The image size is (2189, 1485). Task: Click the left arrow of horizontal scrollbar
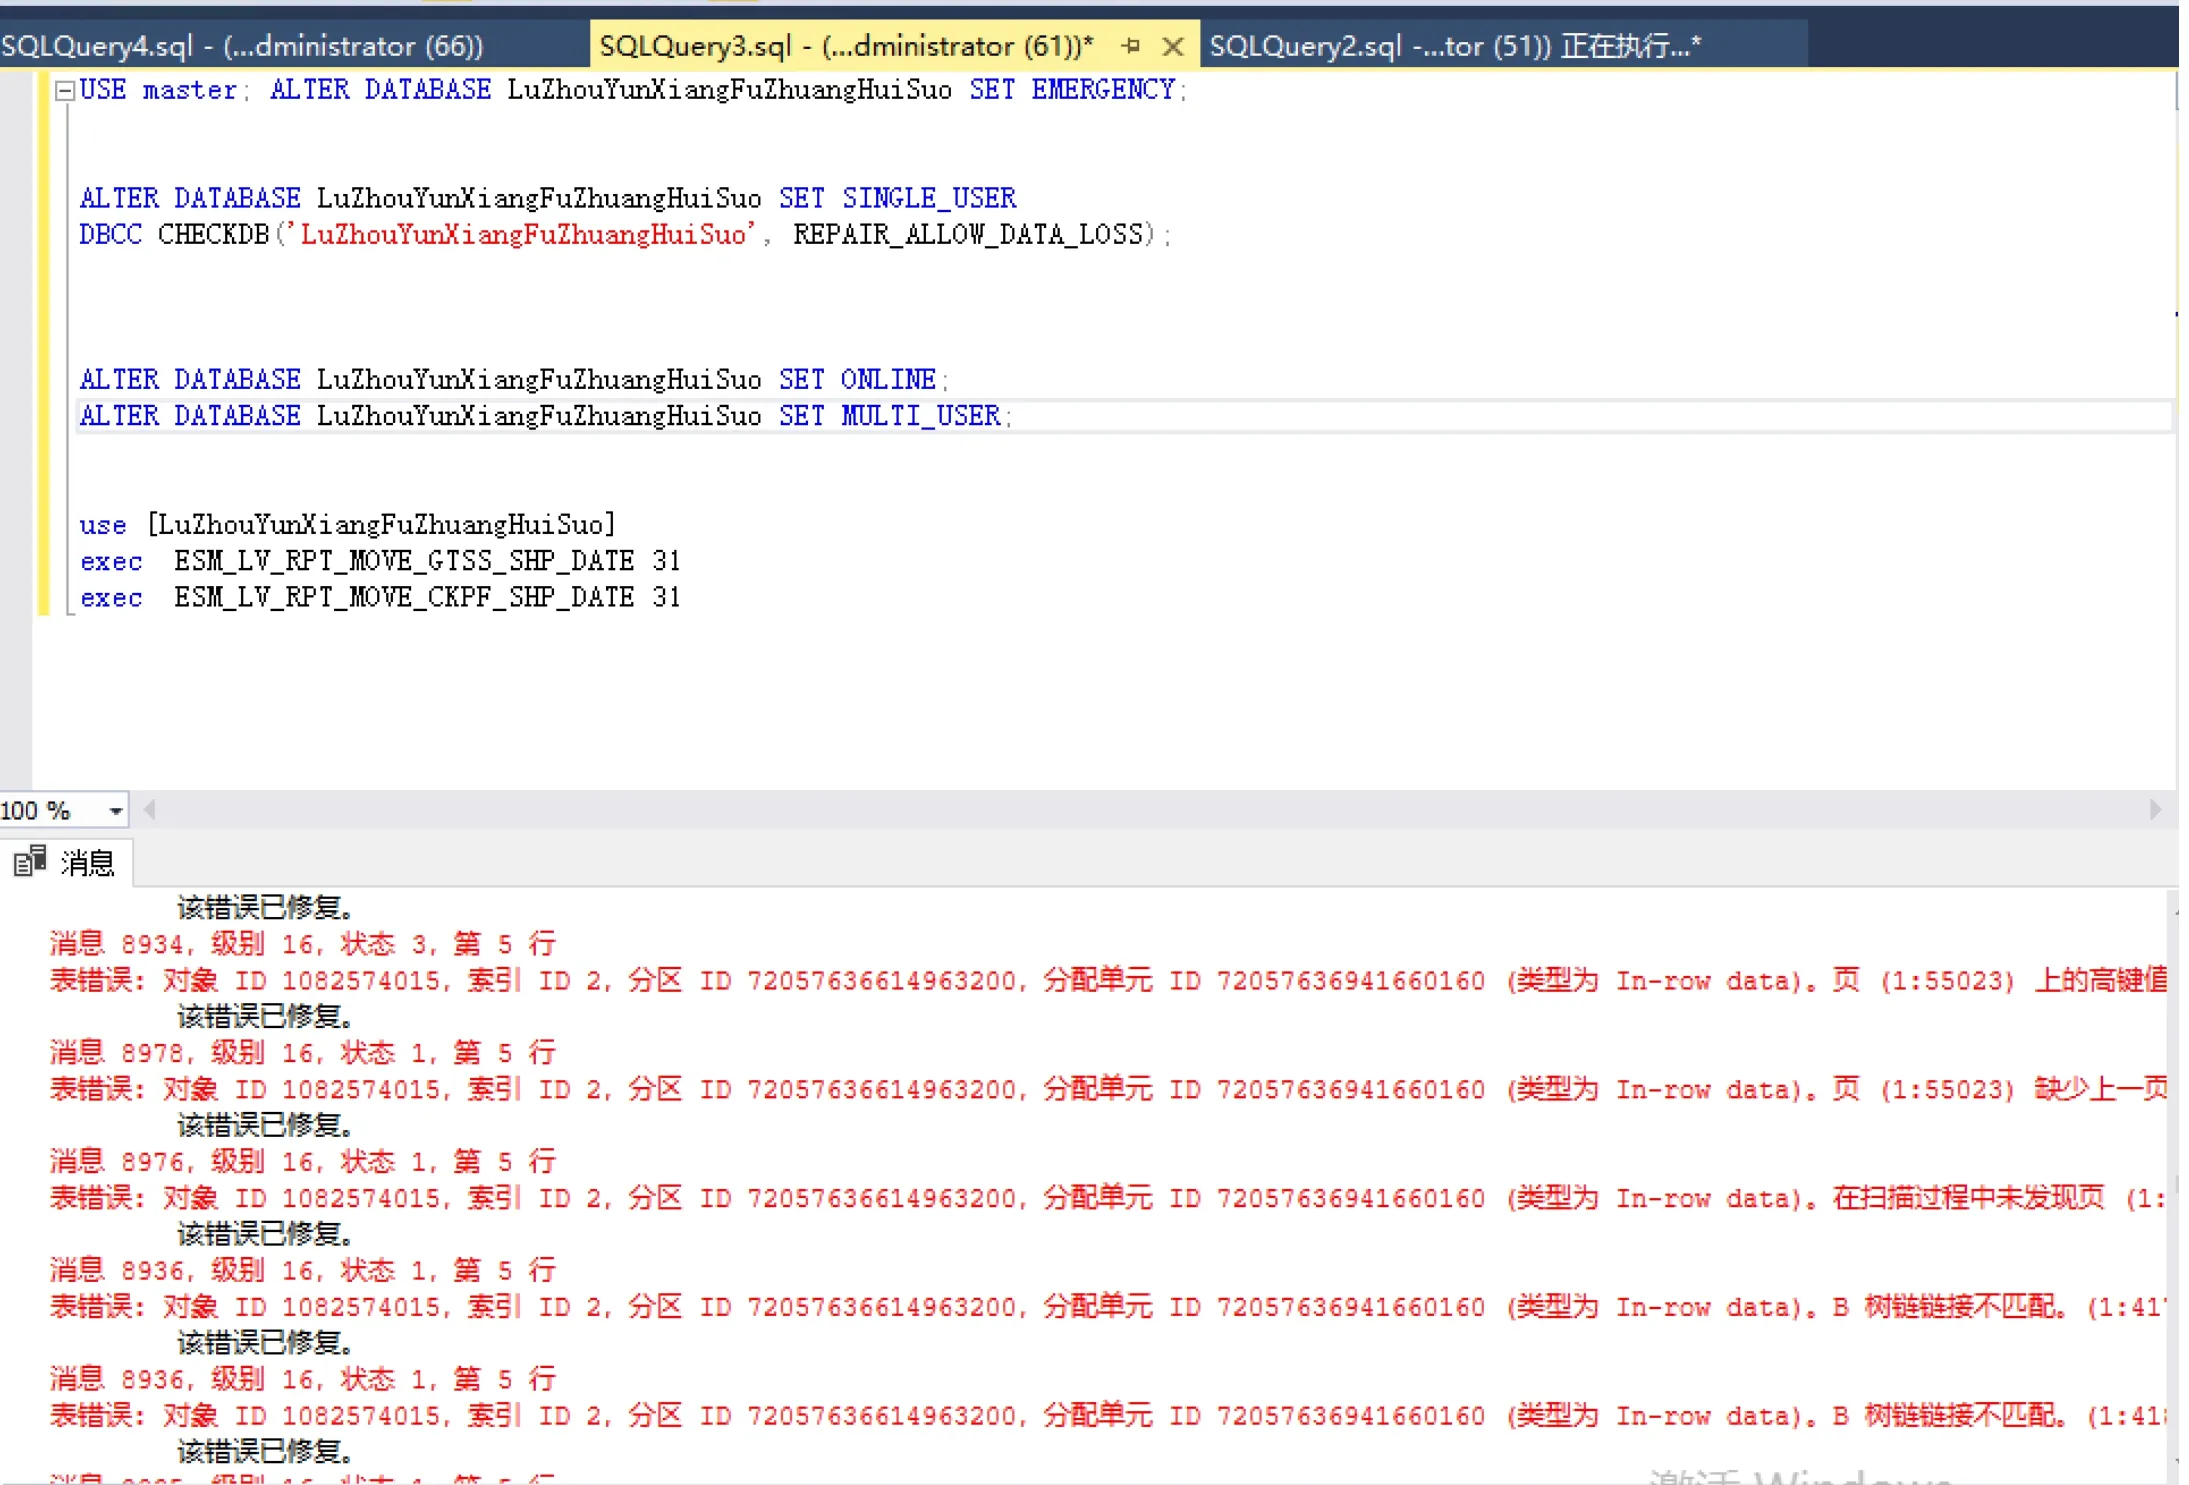150,810
